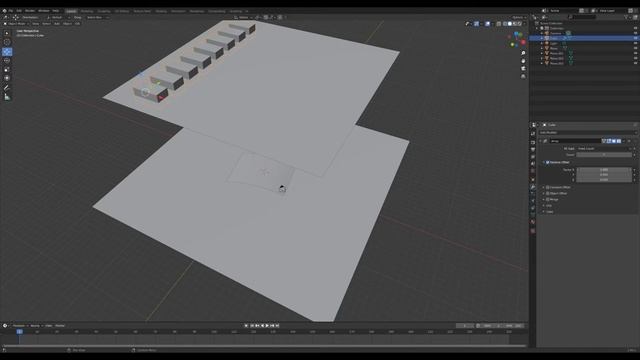Expand the Plane.001 outliner row

tap(542, 53)
